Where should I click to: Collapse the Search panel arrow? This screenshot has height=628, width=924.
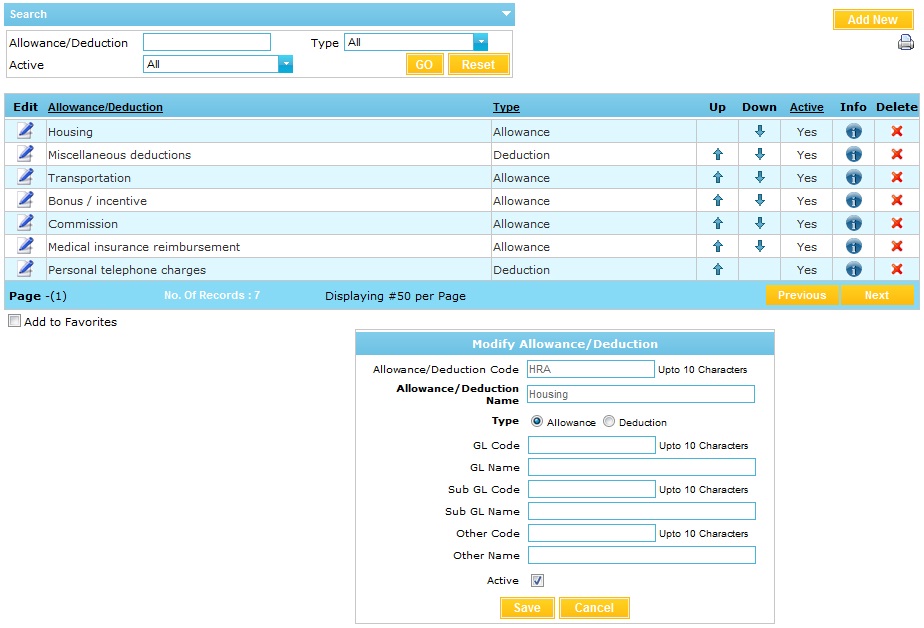click(506, 14)
